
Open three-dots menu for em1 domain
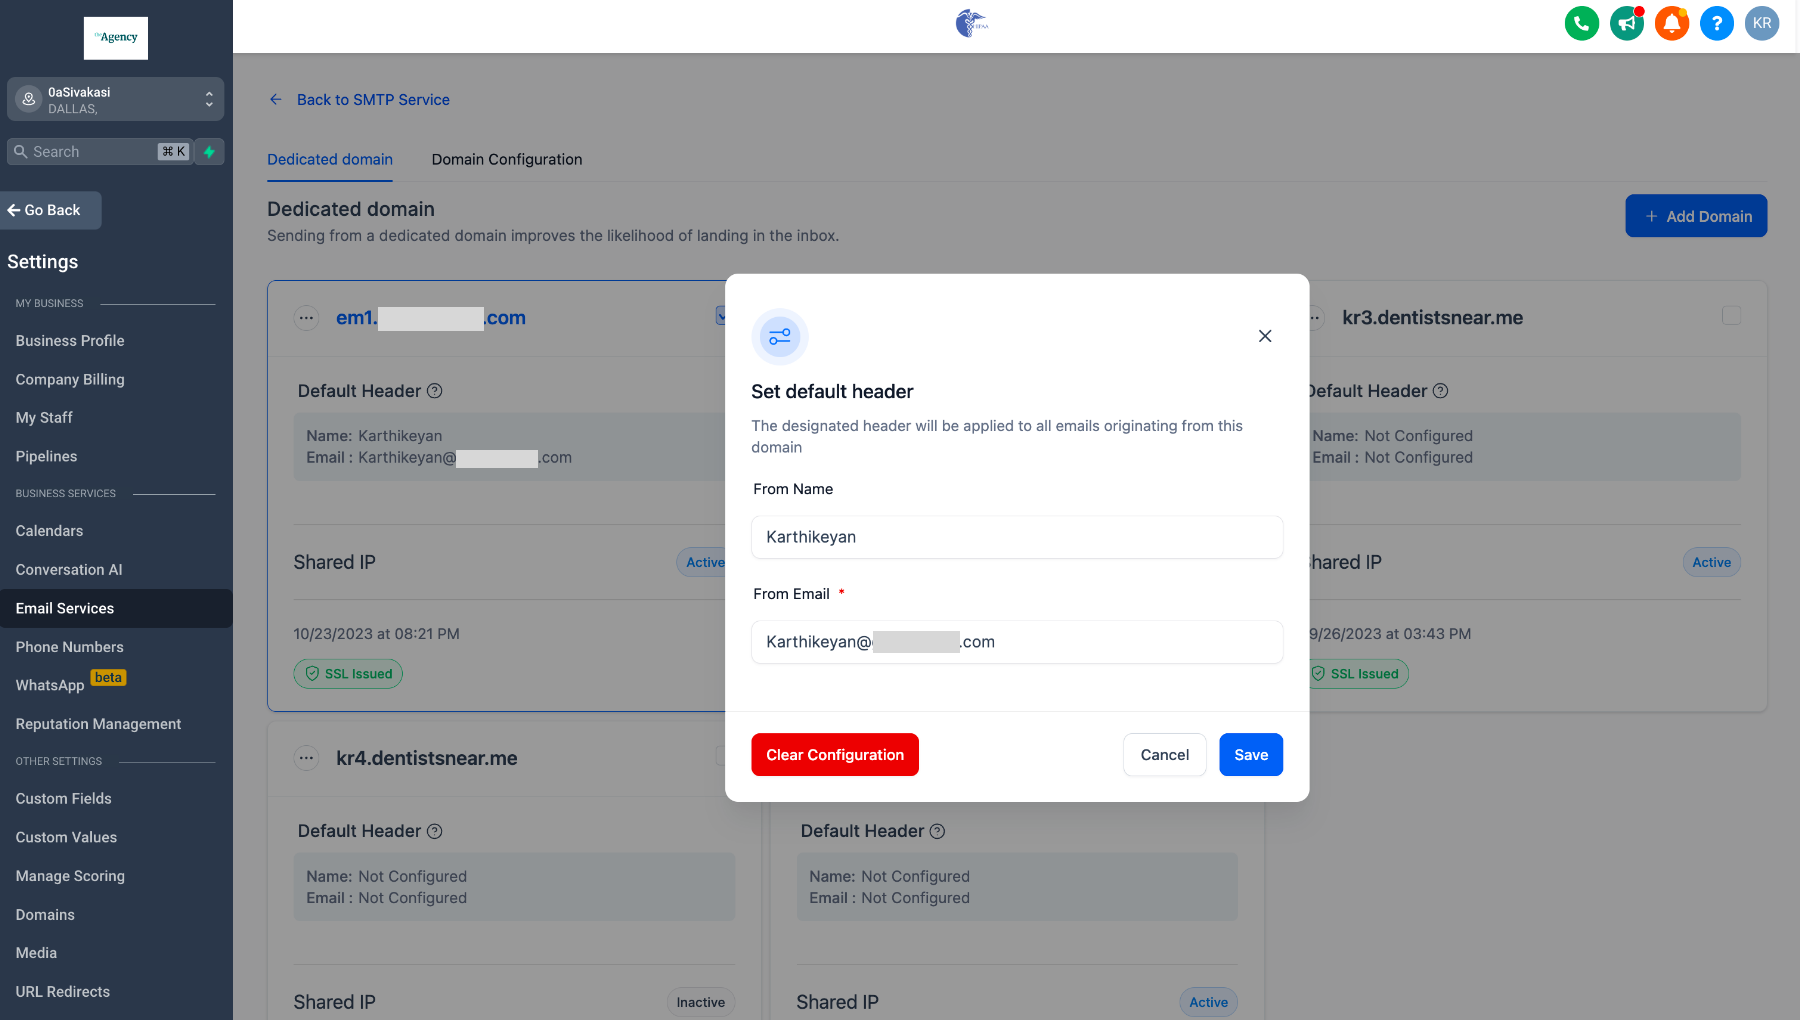coord(306,318)
